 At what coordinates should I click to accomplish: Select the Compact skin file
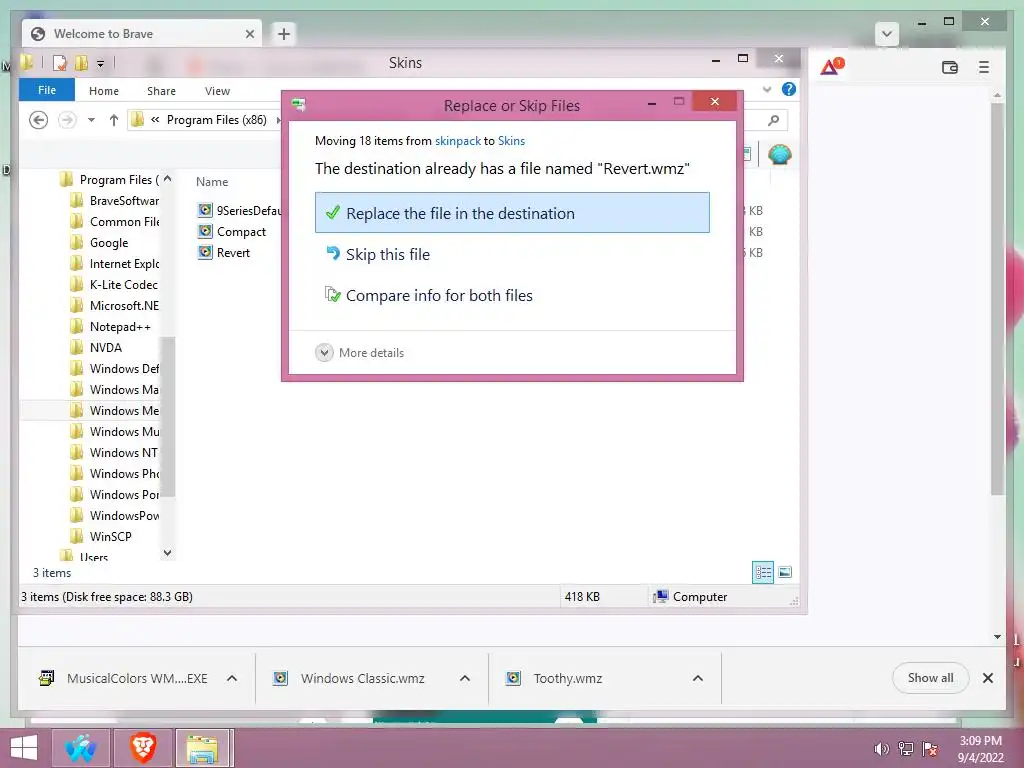pos(232,231)
